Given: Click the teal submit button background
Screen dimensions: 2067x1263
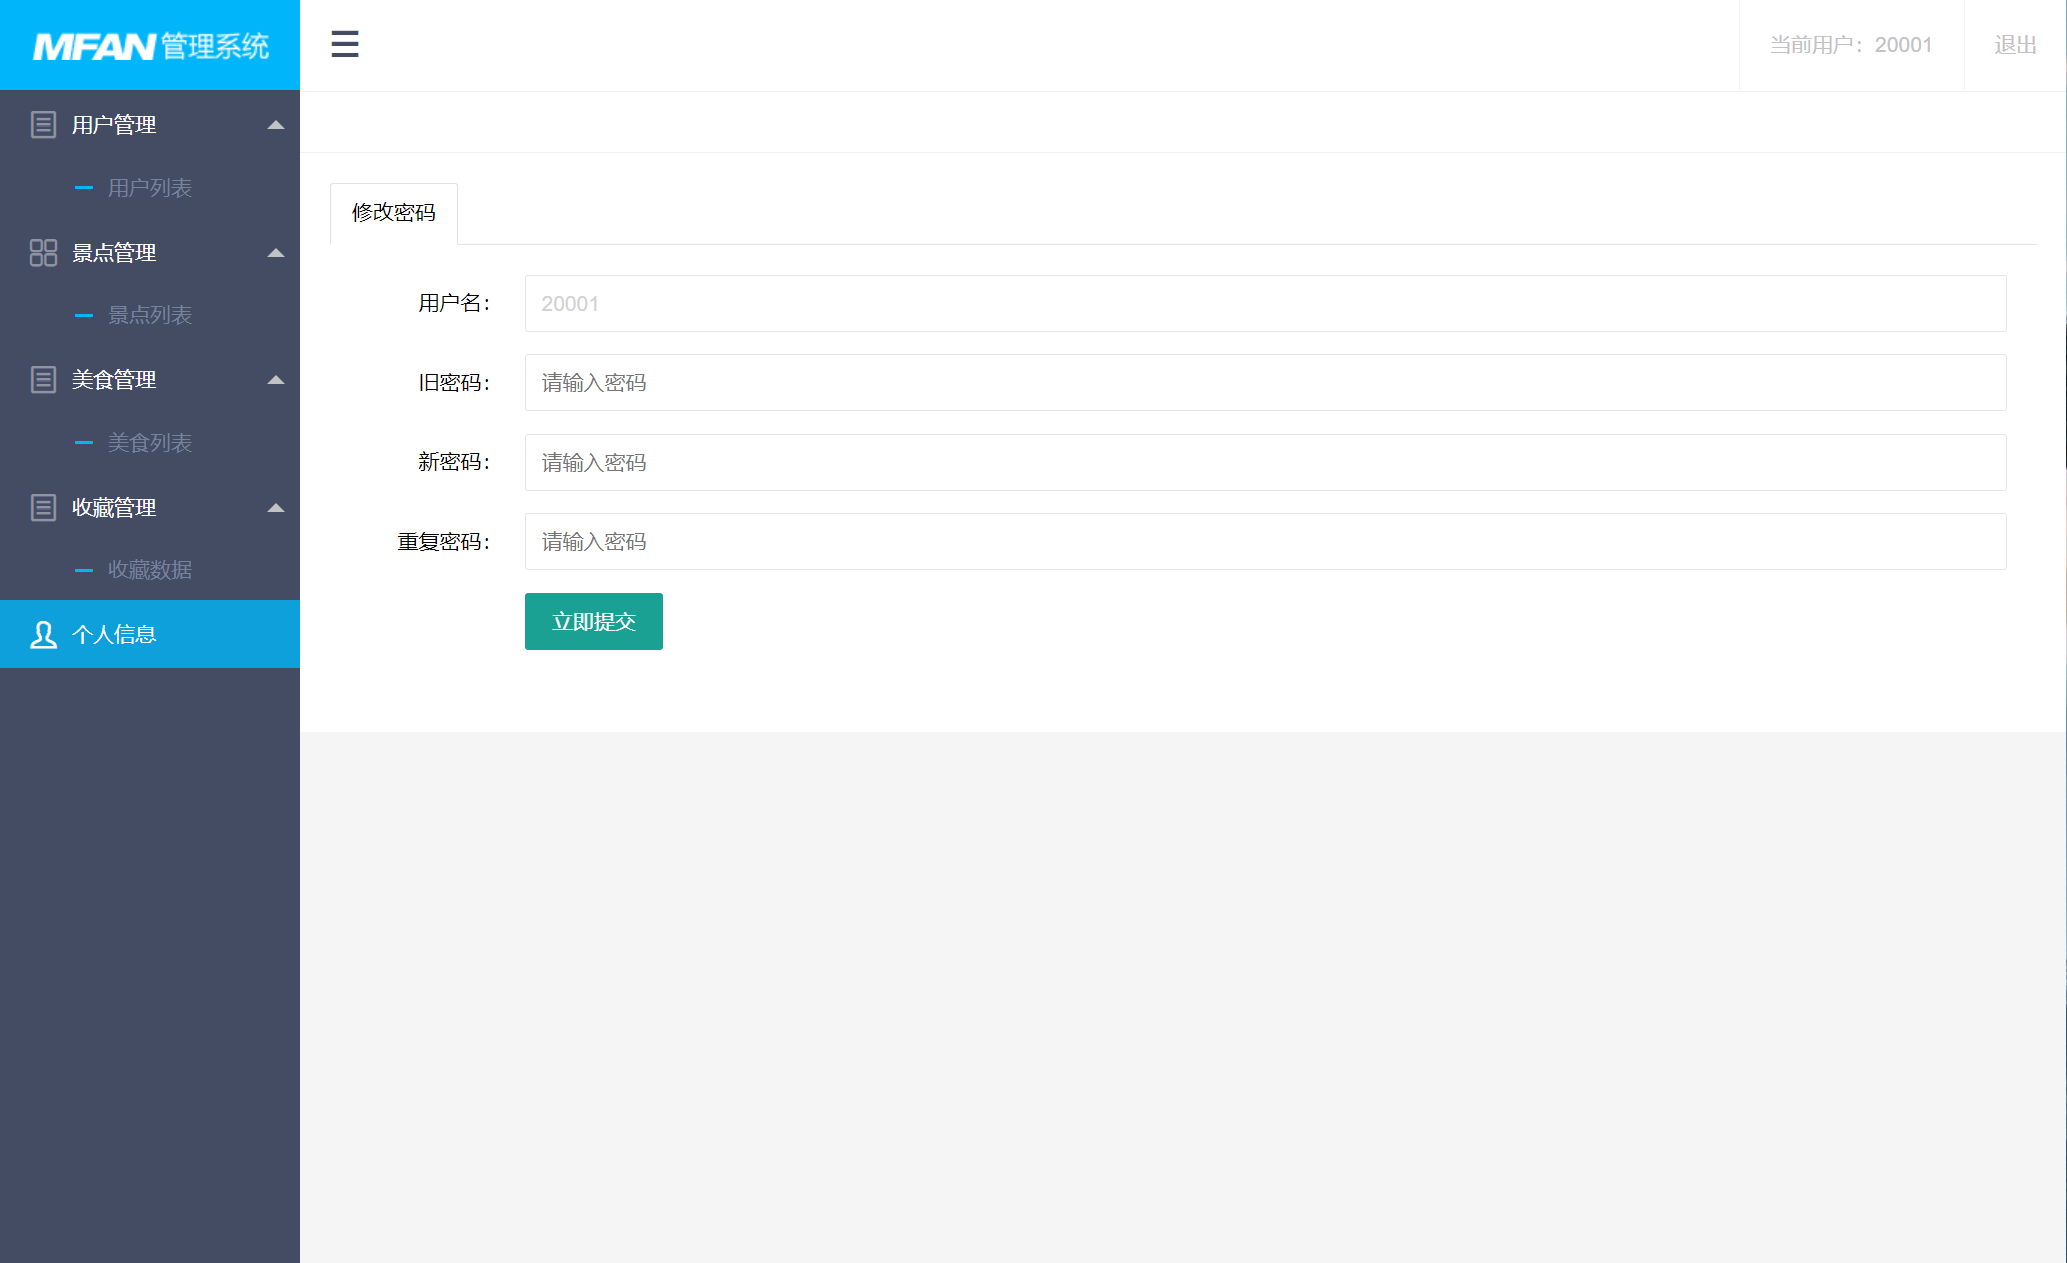Looking at the screenshot, I should 593,621.
